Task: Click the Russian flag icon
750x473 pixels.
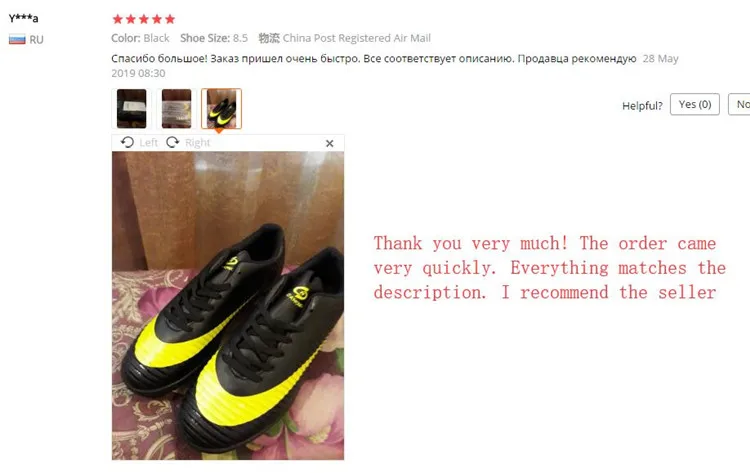Action: 17,39
